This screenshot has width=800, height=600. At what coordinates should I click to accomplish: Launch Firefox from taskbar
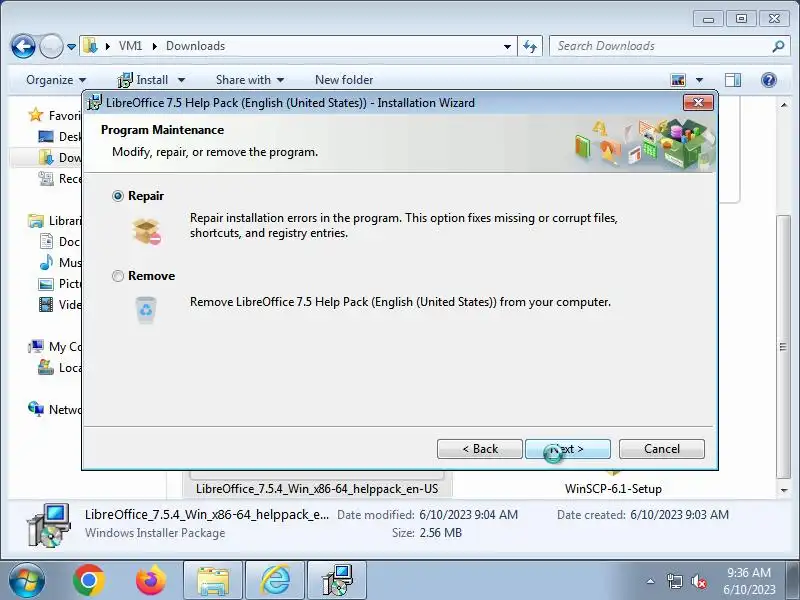pyautogui.click(x=151, y=581)
